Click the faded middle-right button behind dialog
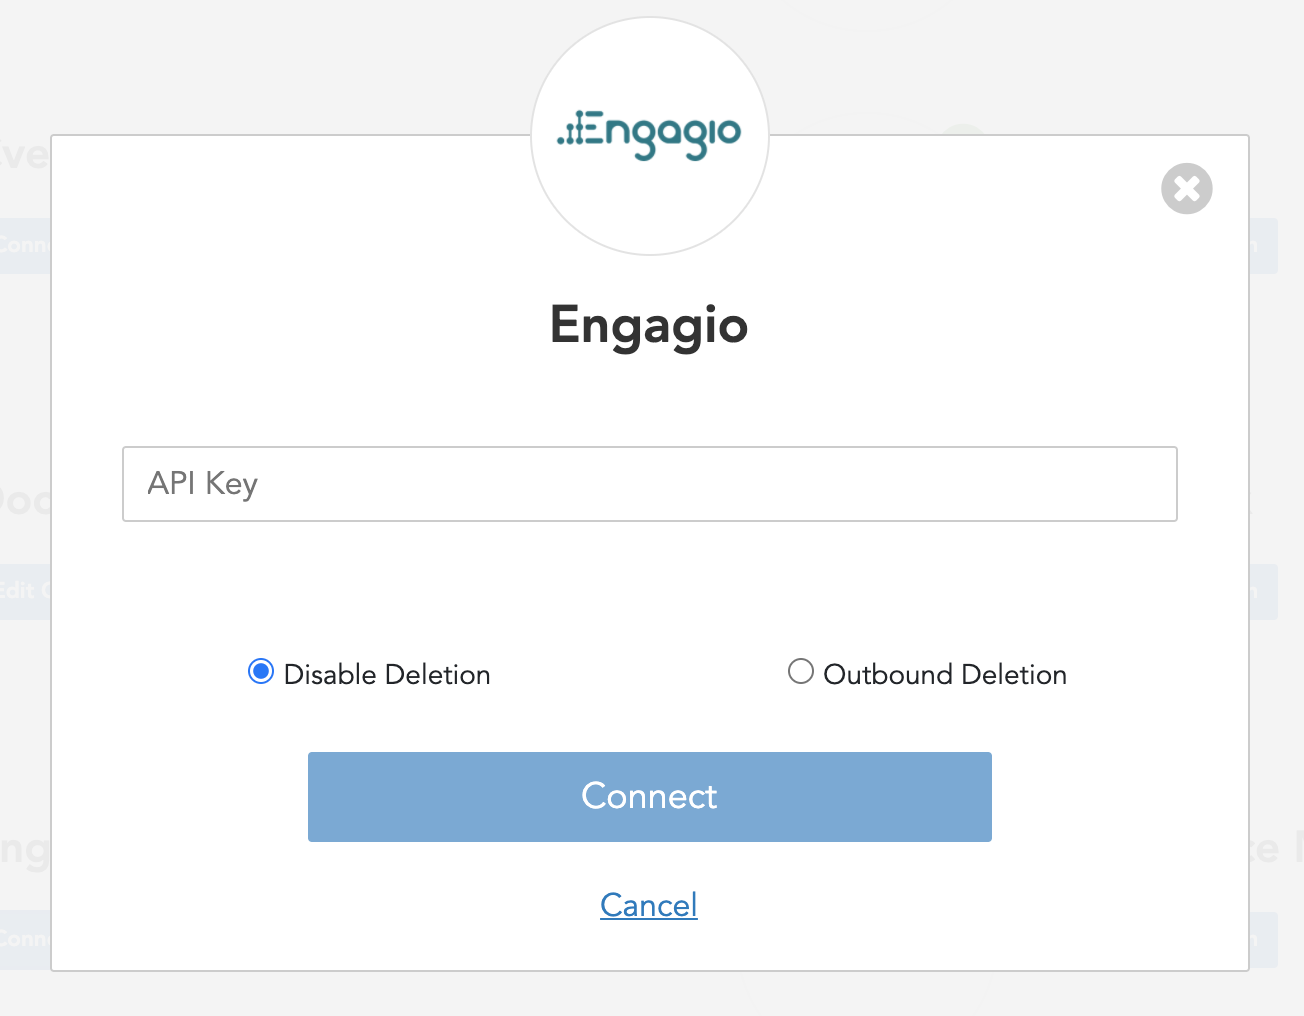The height and width of the screenshot is (1016, 1304). pyautogui.click(x=1264, y=591)
